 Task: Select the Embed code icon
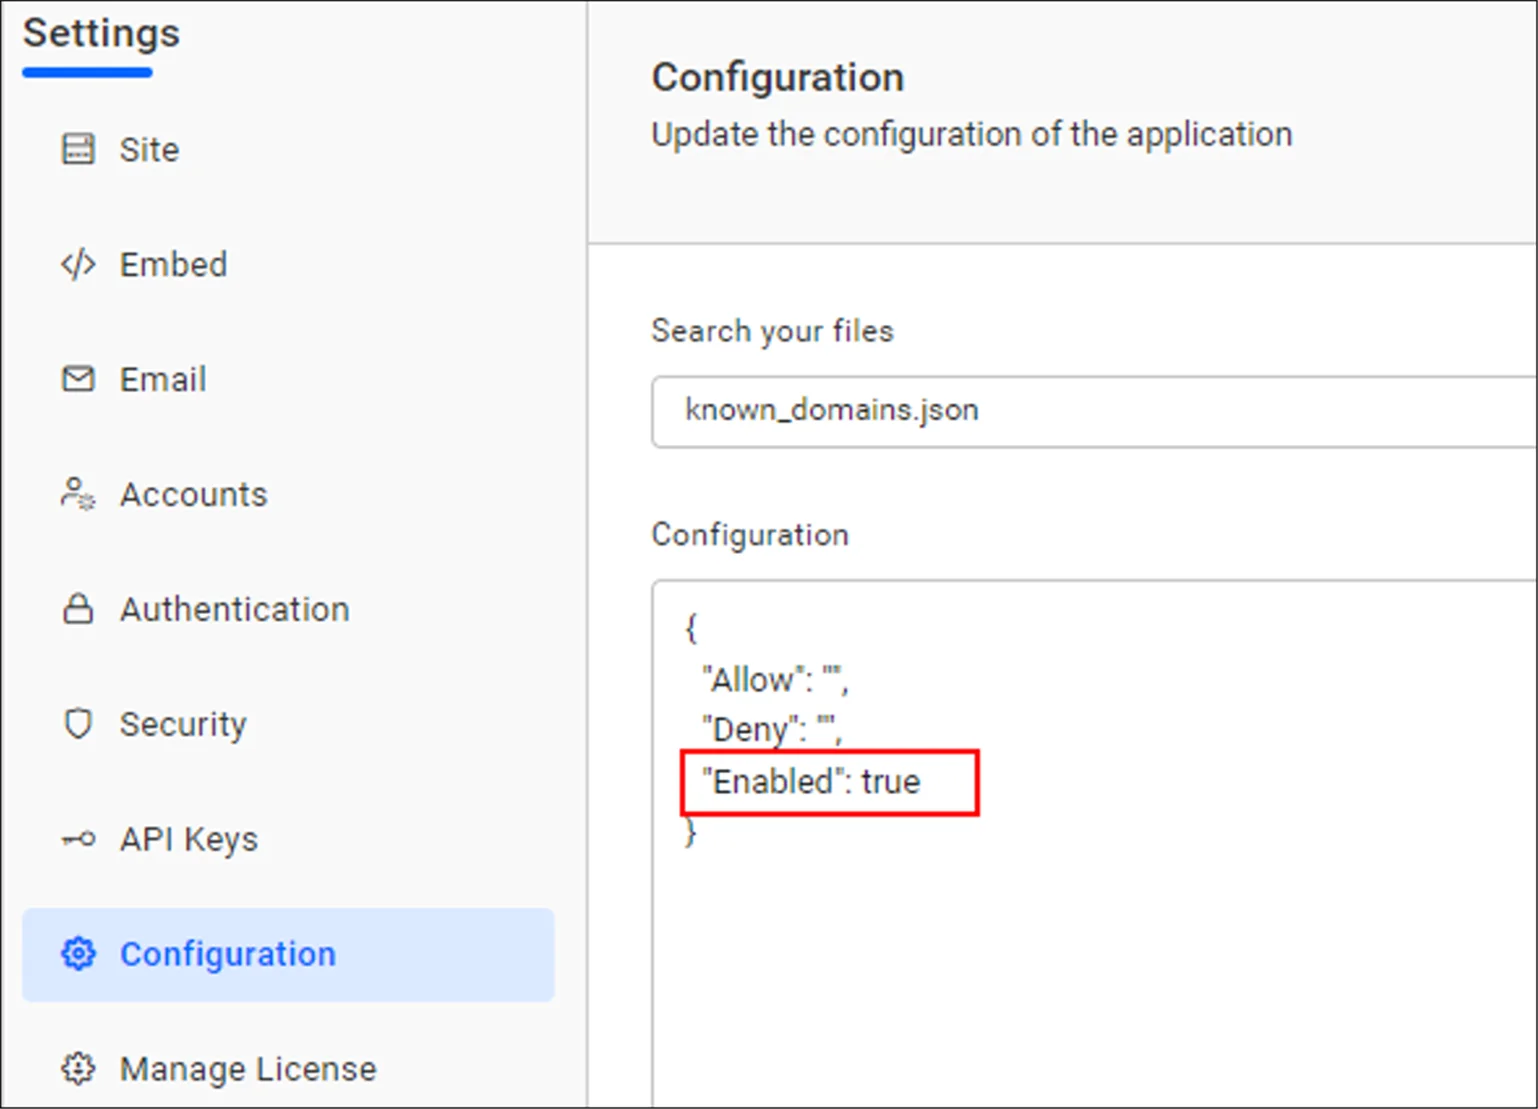pyautogui.click(x=78, y=264)
